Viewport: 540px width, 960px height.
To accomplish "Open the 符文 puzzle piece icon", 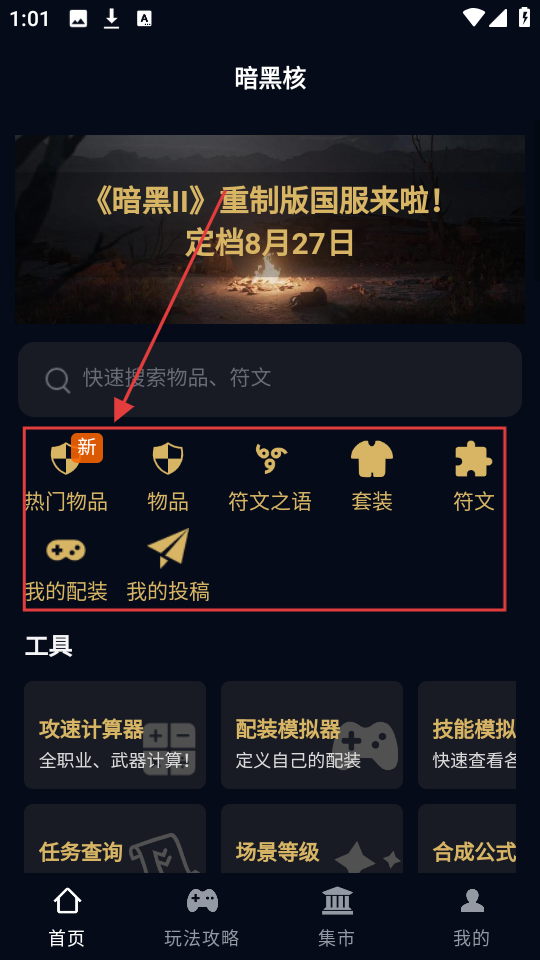I will pos(474,459).
